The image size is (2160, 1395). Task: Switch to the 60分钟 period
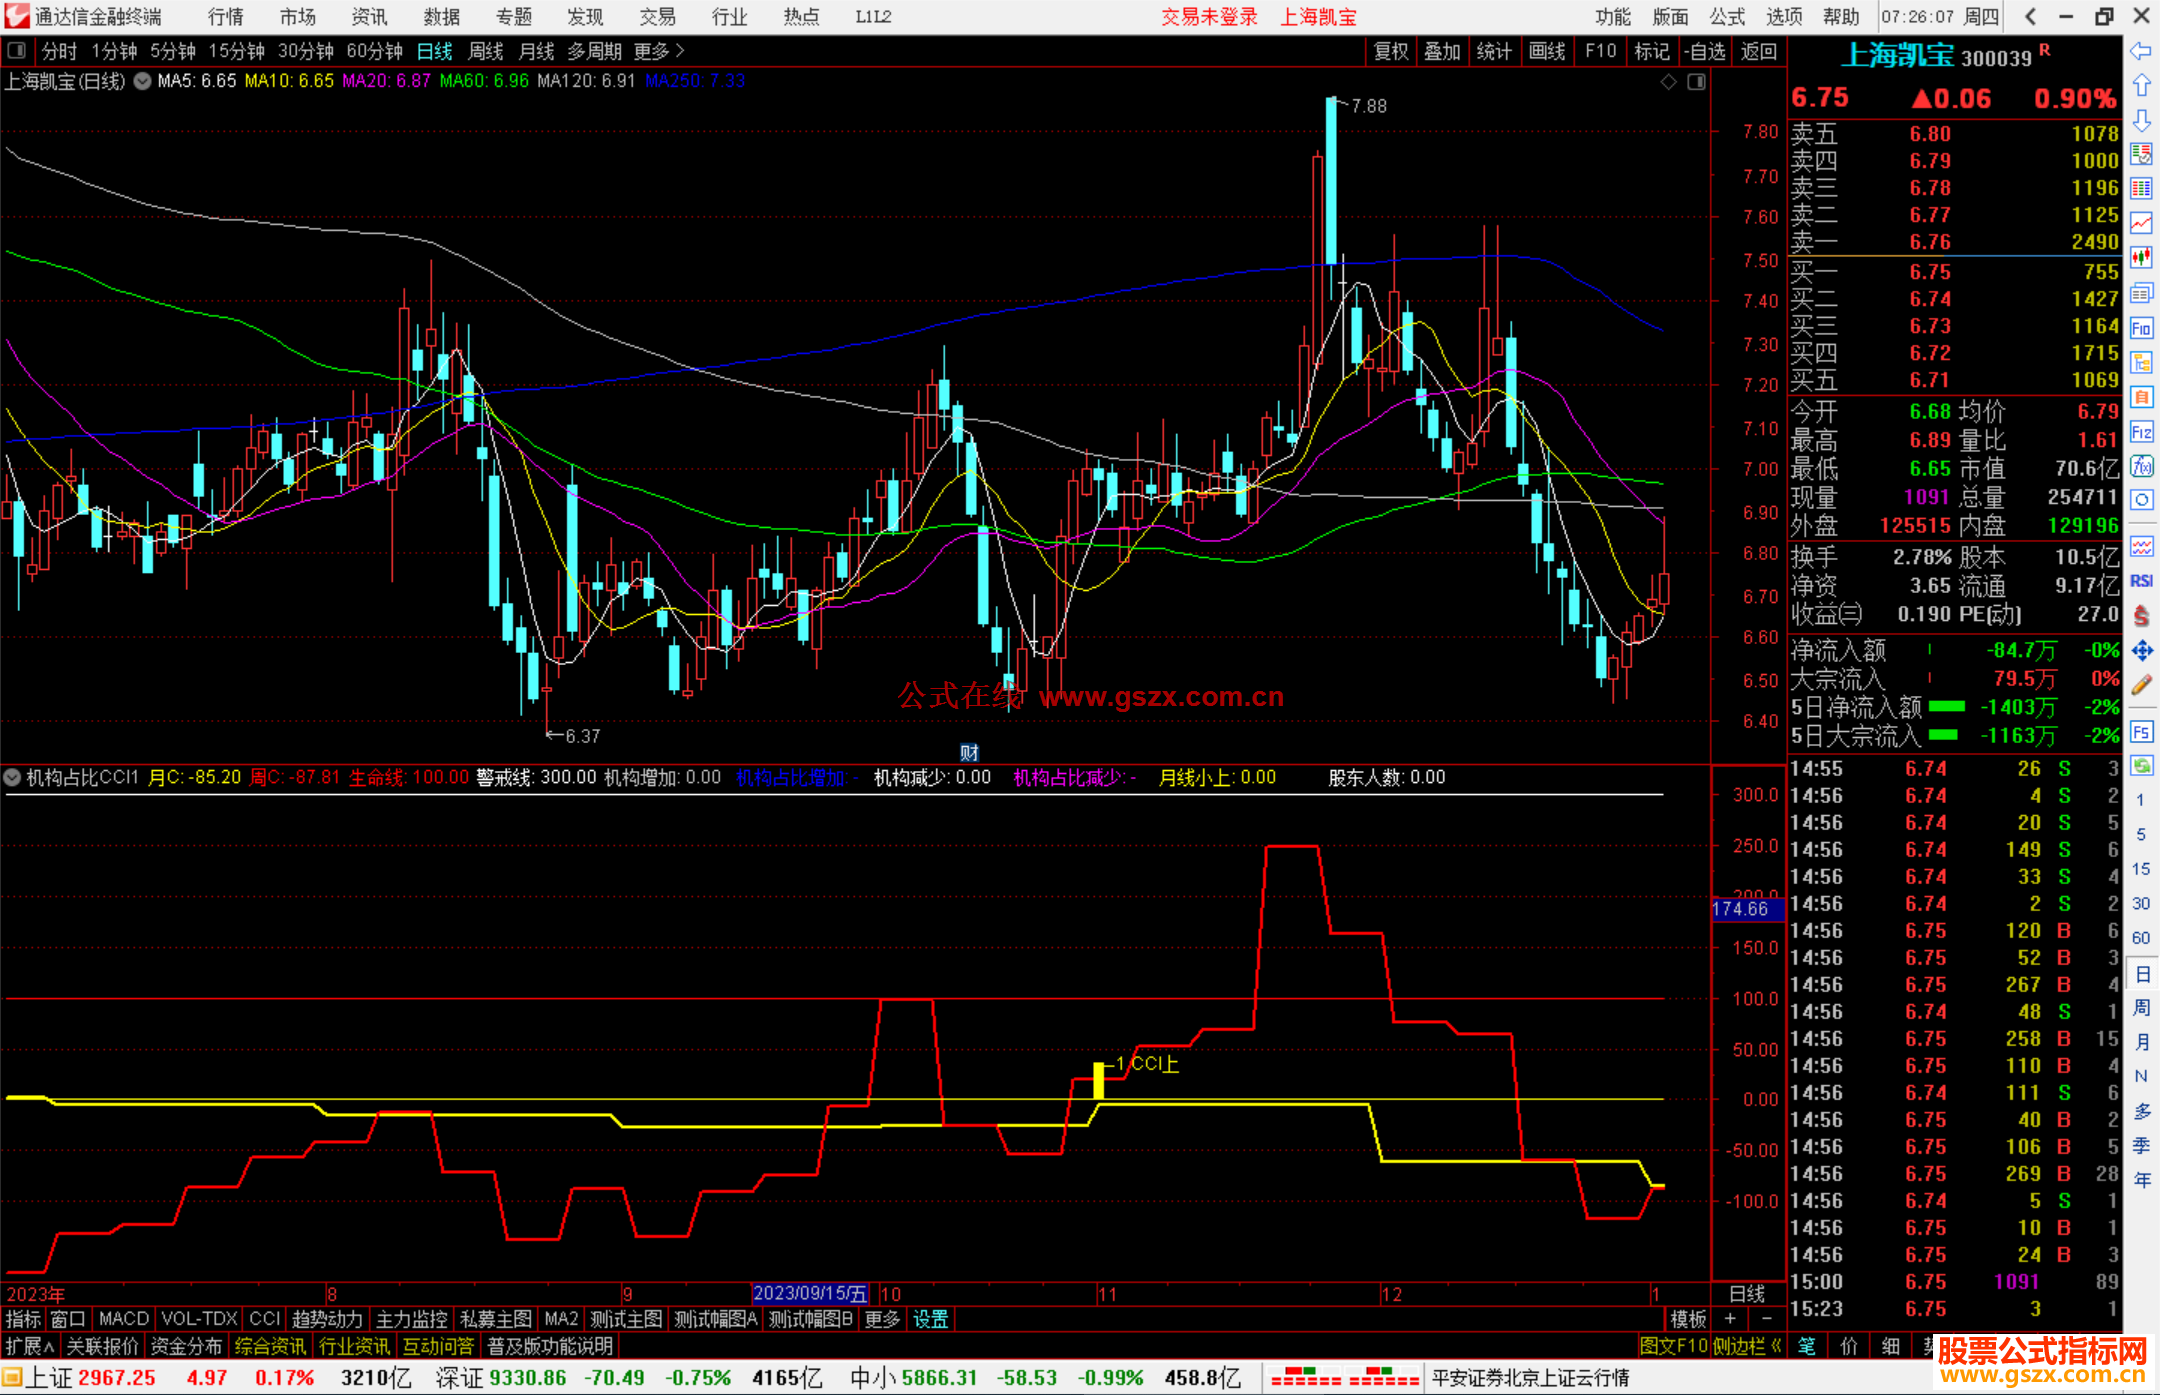pos(374,51)
